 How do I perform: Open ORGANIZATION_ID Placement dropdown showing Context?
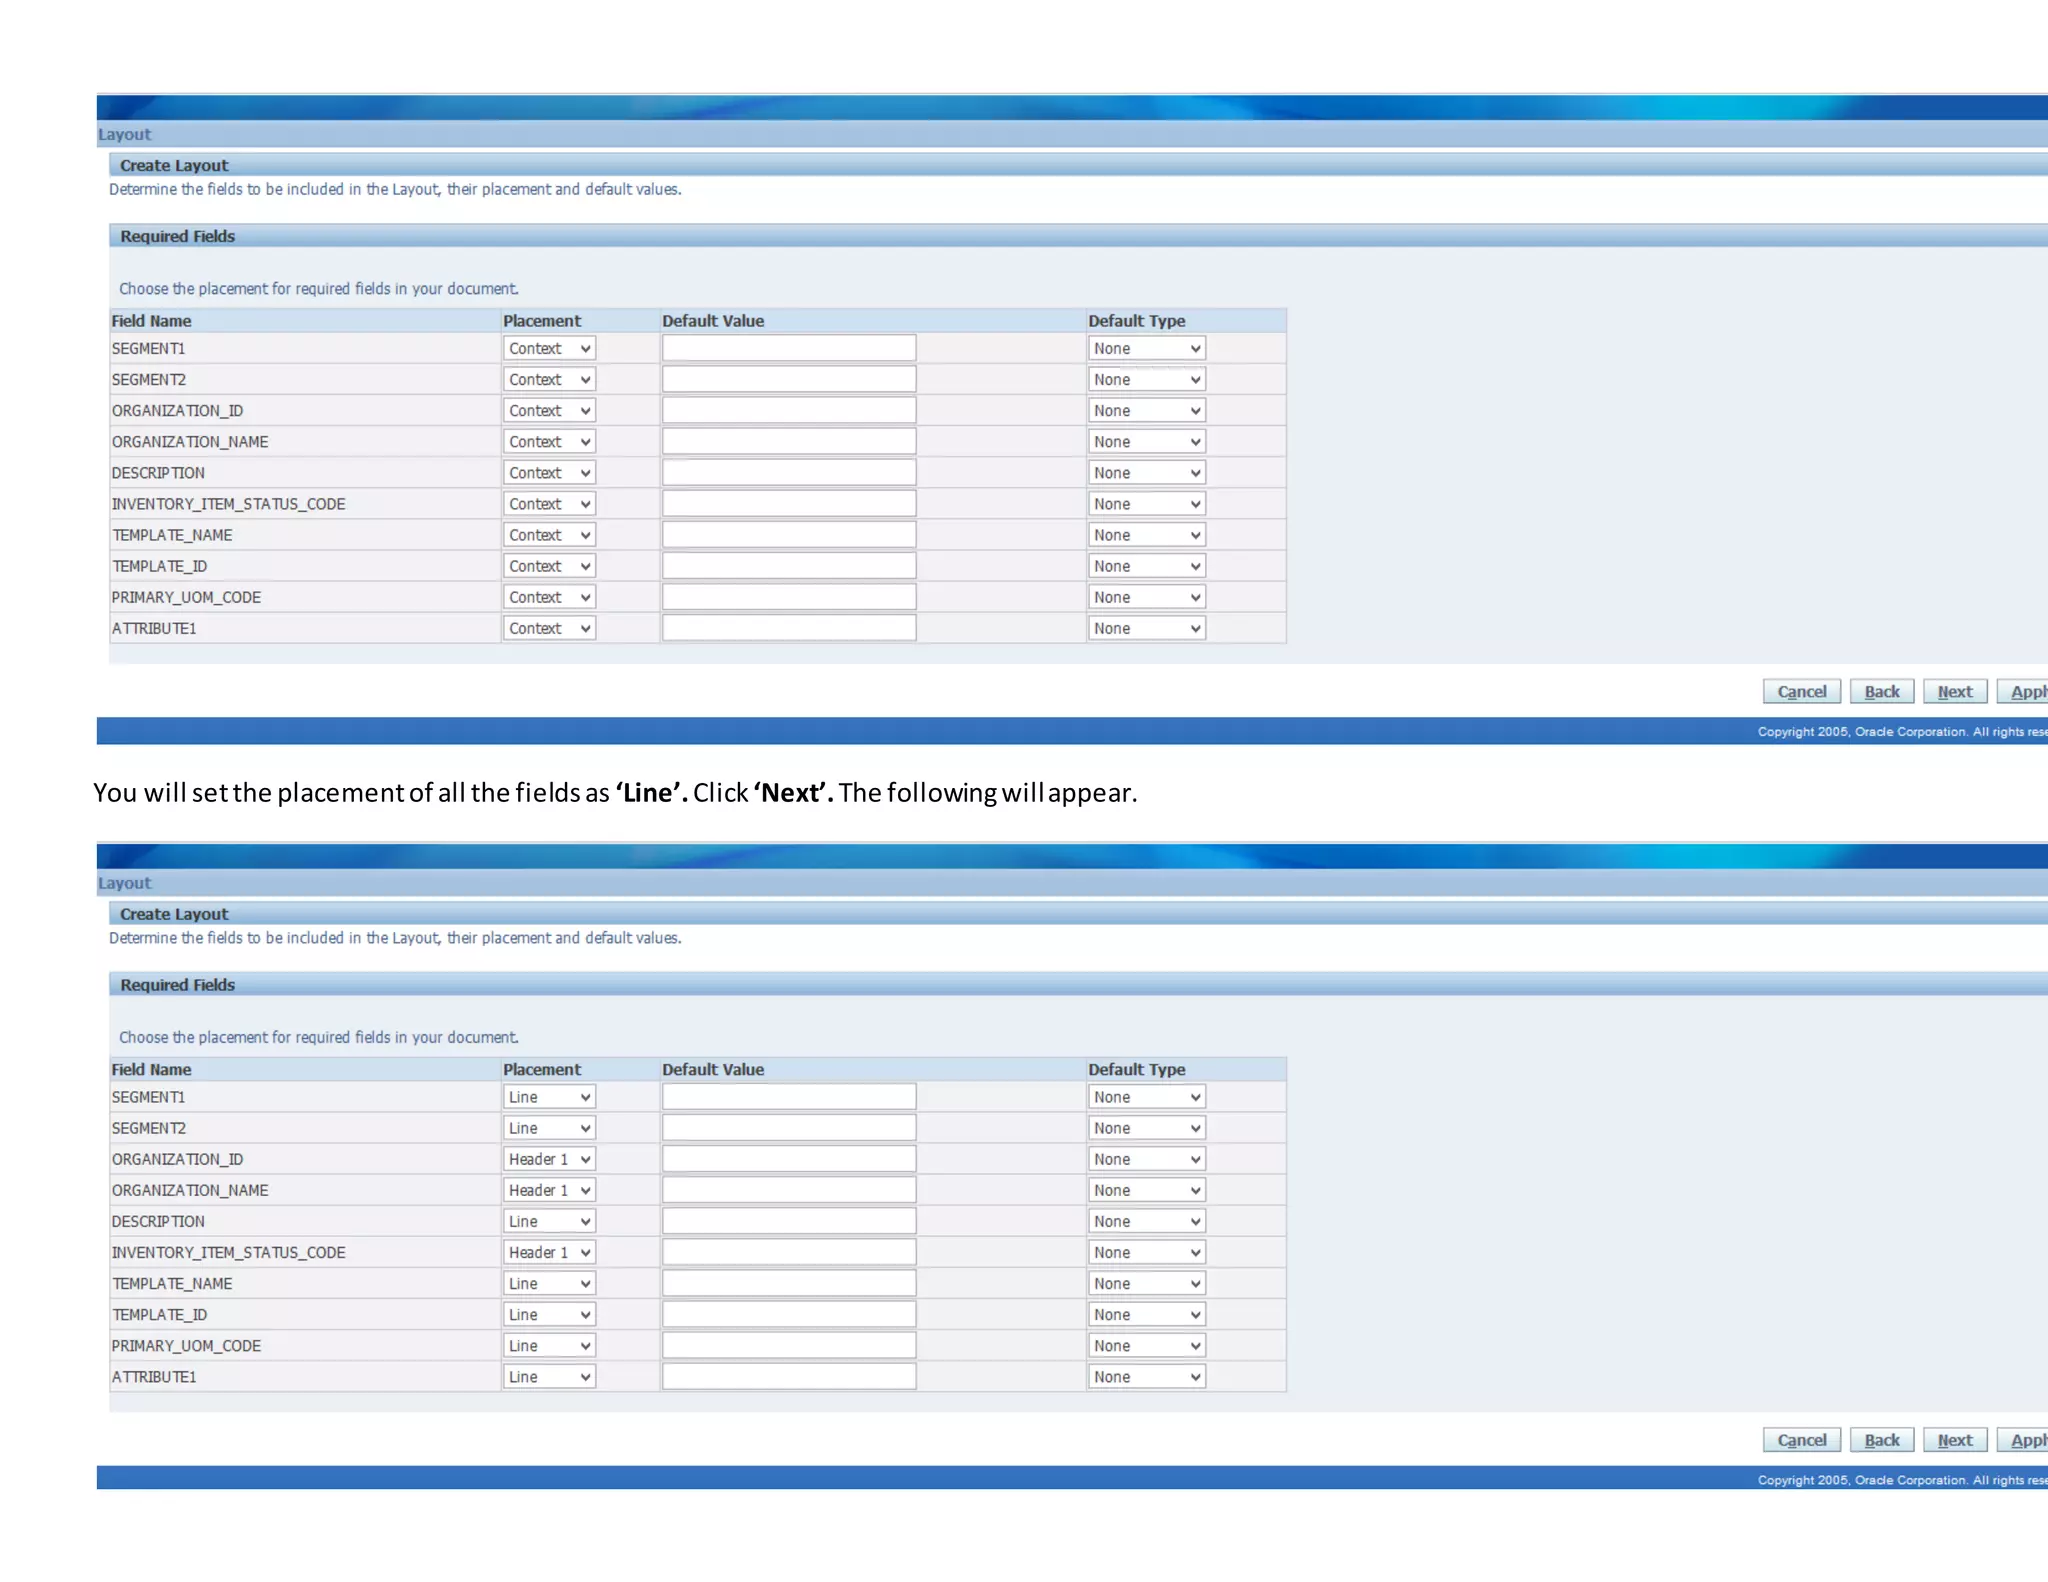[x=549, y=410]
